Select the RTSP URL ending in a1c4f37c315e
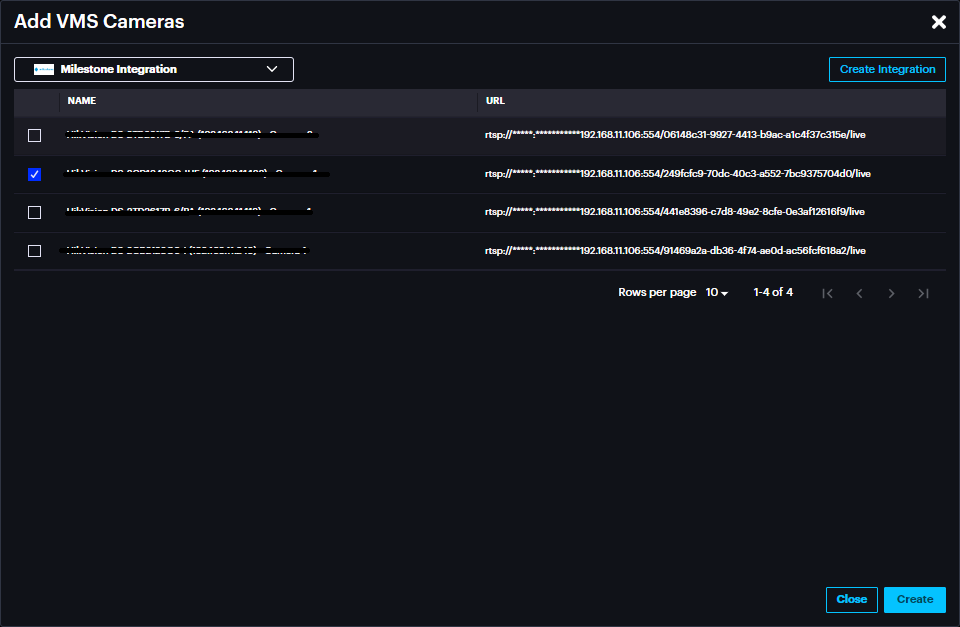The height and width of the screenshot is (627, 960). [x=674, y=135]
